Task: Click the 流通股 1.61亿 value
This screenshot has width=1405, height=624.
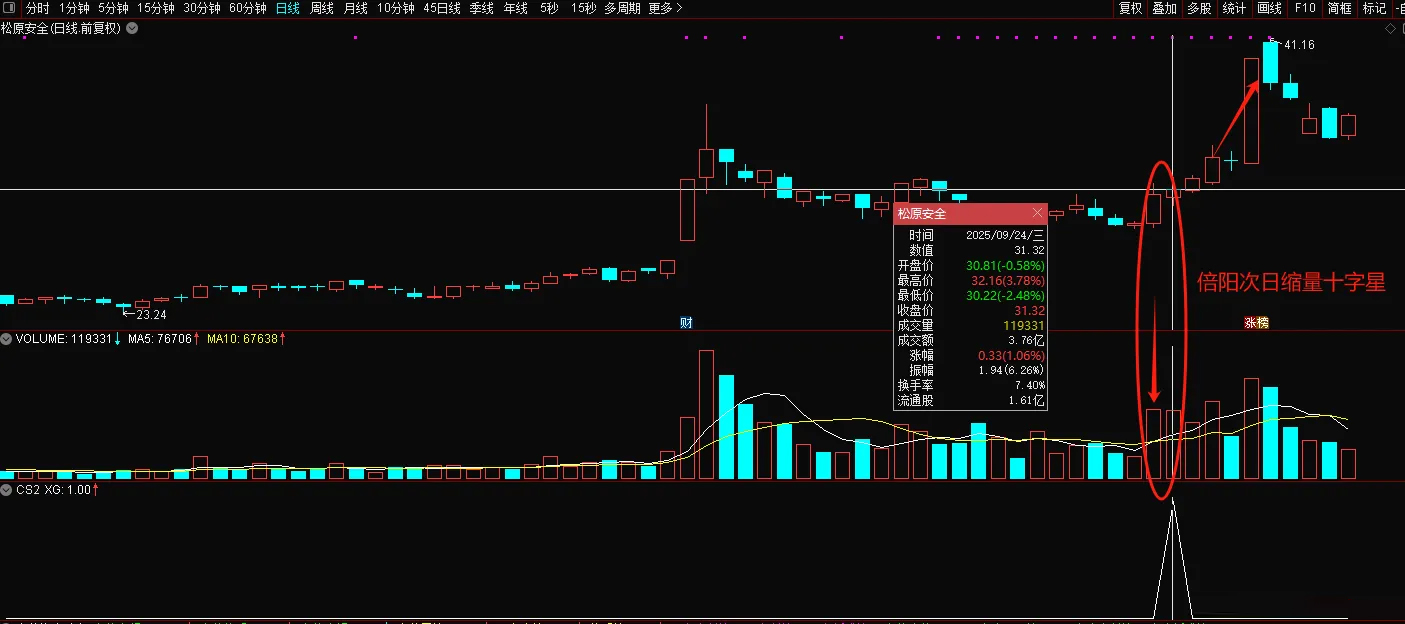Action: point(1027,400)
